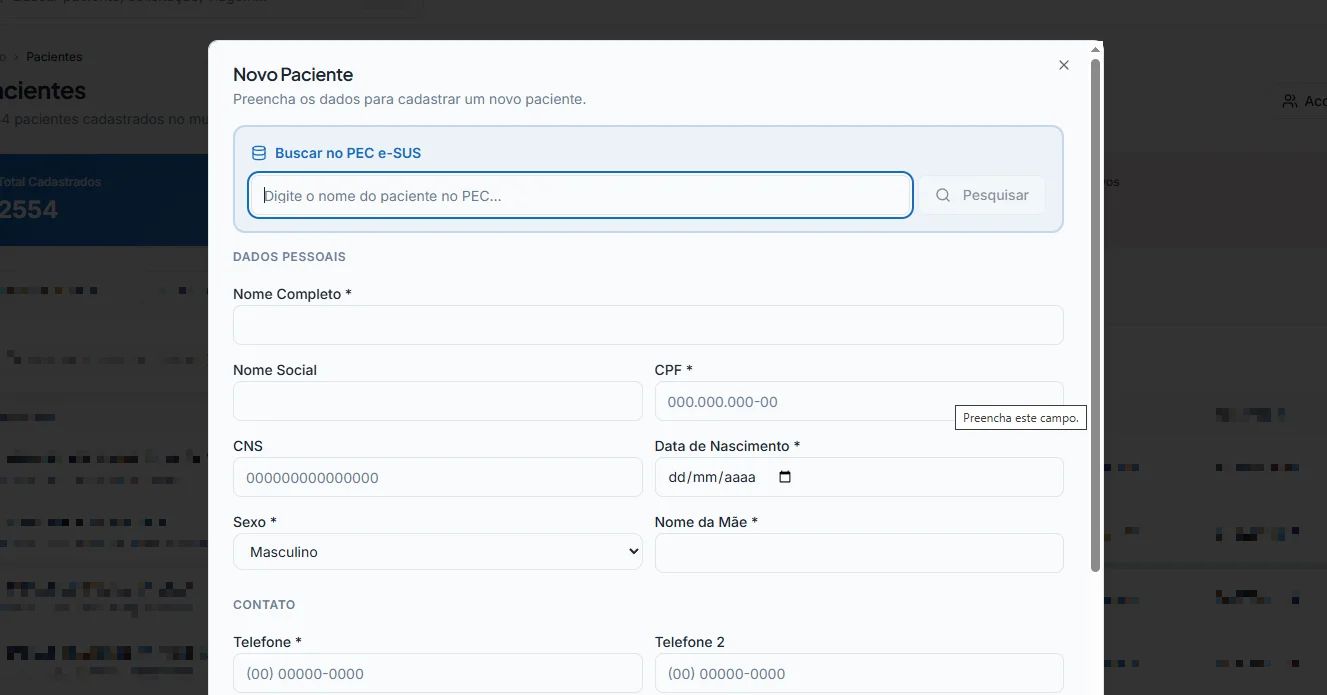Click the dialog's vertical scrollbar

[x=1096, y=315]
